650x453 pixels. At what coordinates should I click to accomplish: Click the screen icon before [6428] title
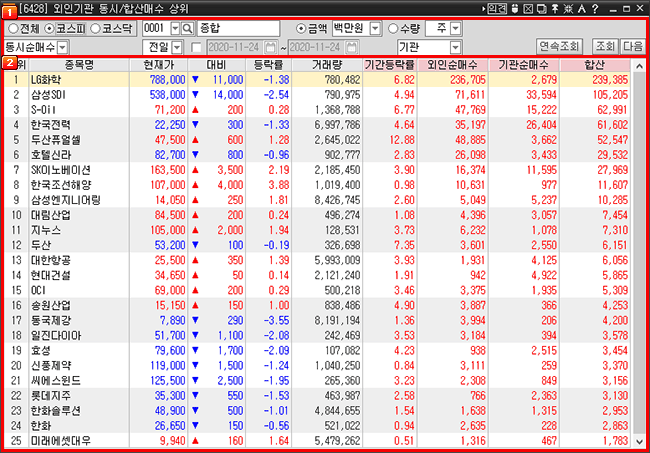[9, 10]
